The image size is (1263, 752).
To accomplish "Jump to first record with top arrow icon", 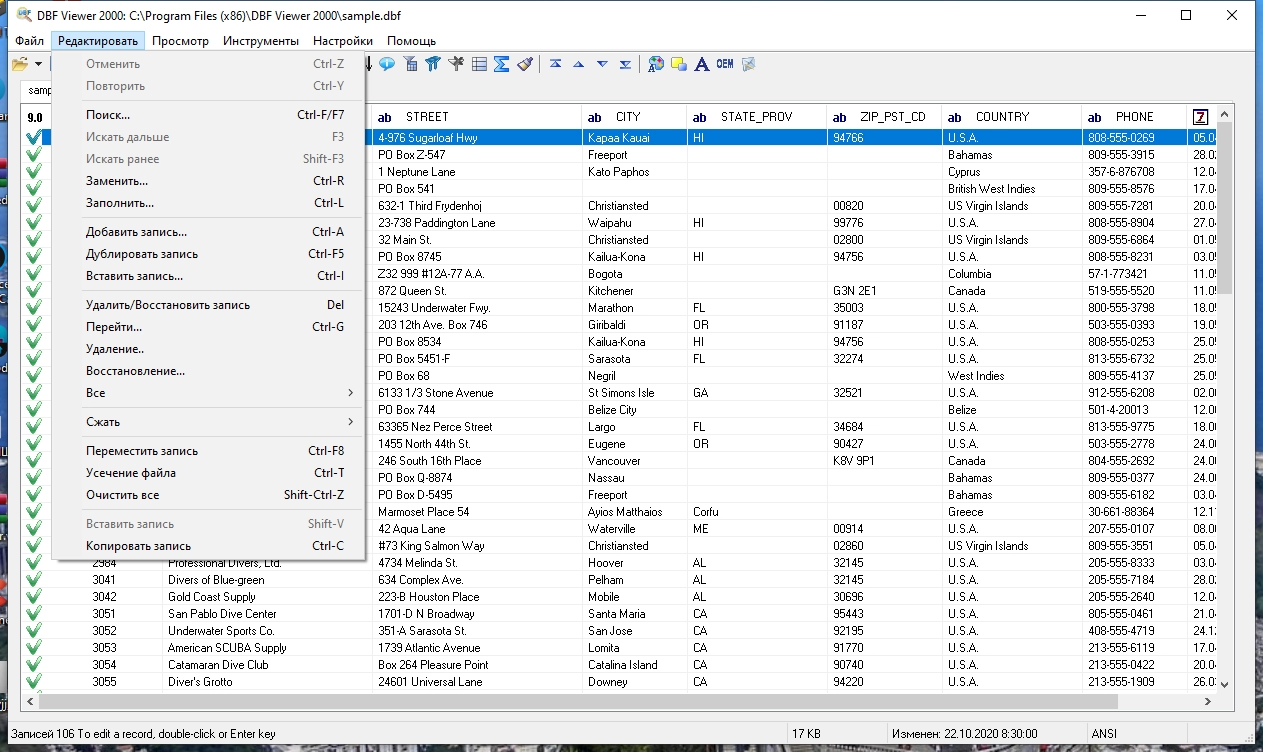I will click(555, 64).
